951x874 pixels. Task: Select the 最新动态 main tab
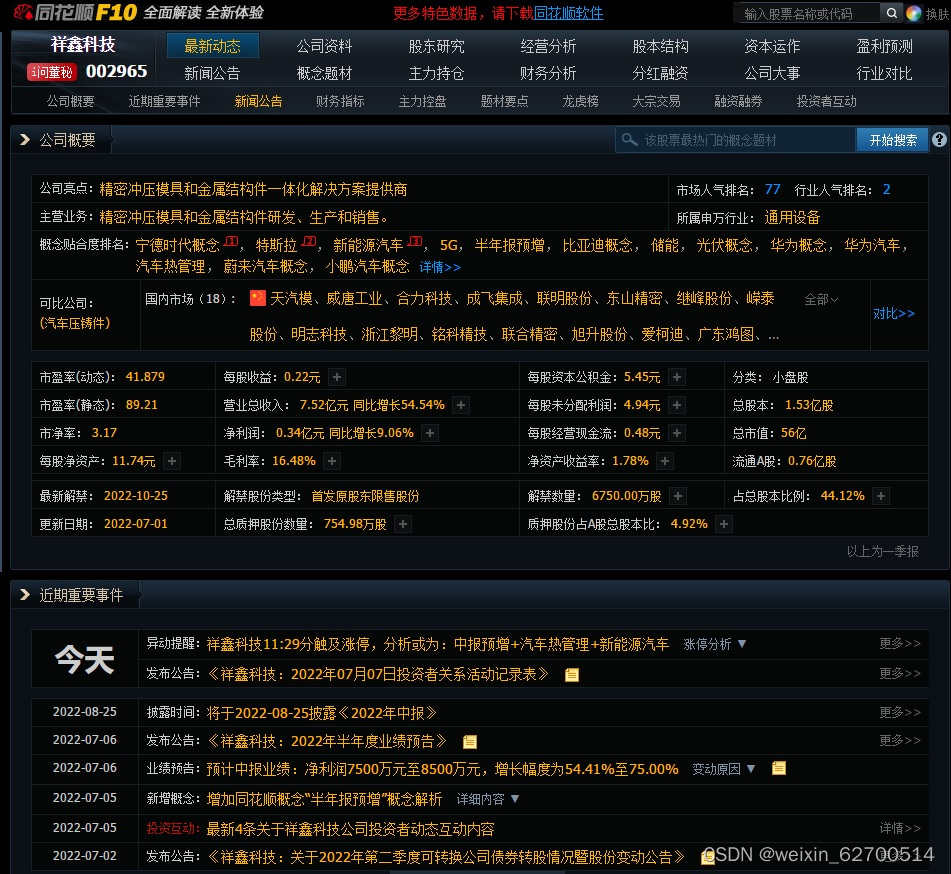click(x=212, y=46)
